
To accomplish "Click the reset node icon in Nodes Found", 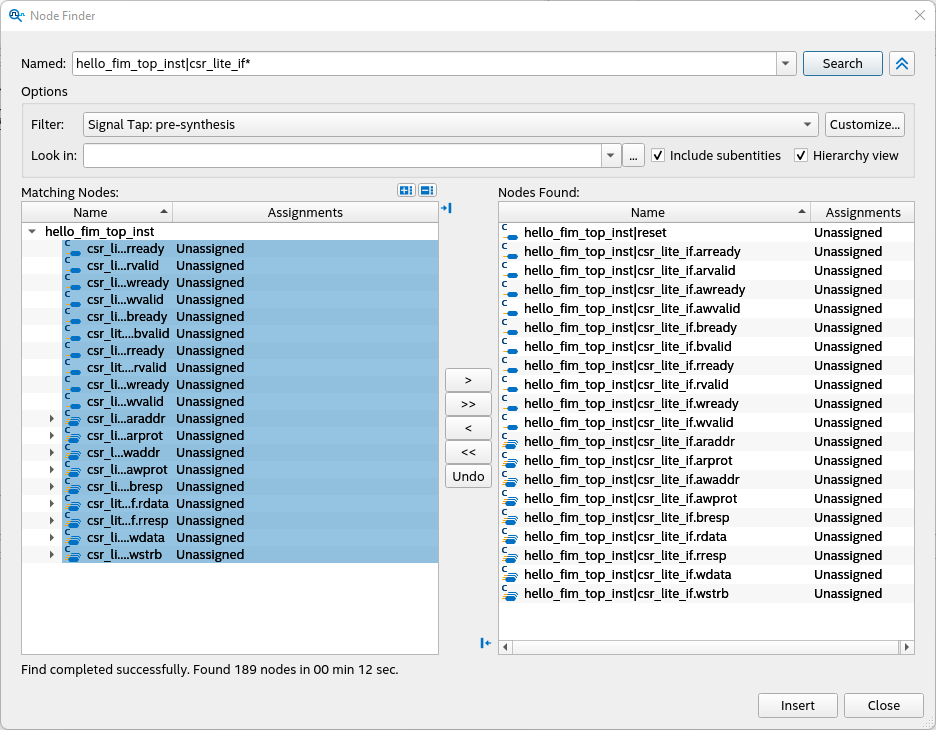I will point(510,233).
